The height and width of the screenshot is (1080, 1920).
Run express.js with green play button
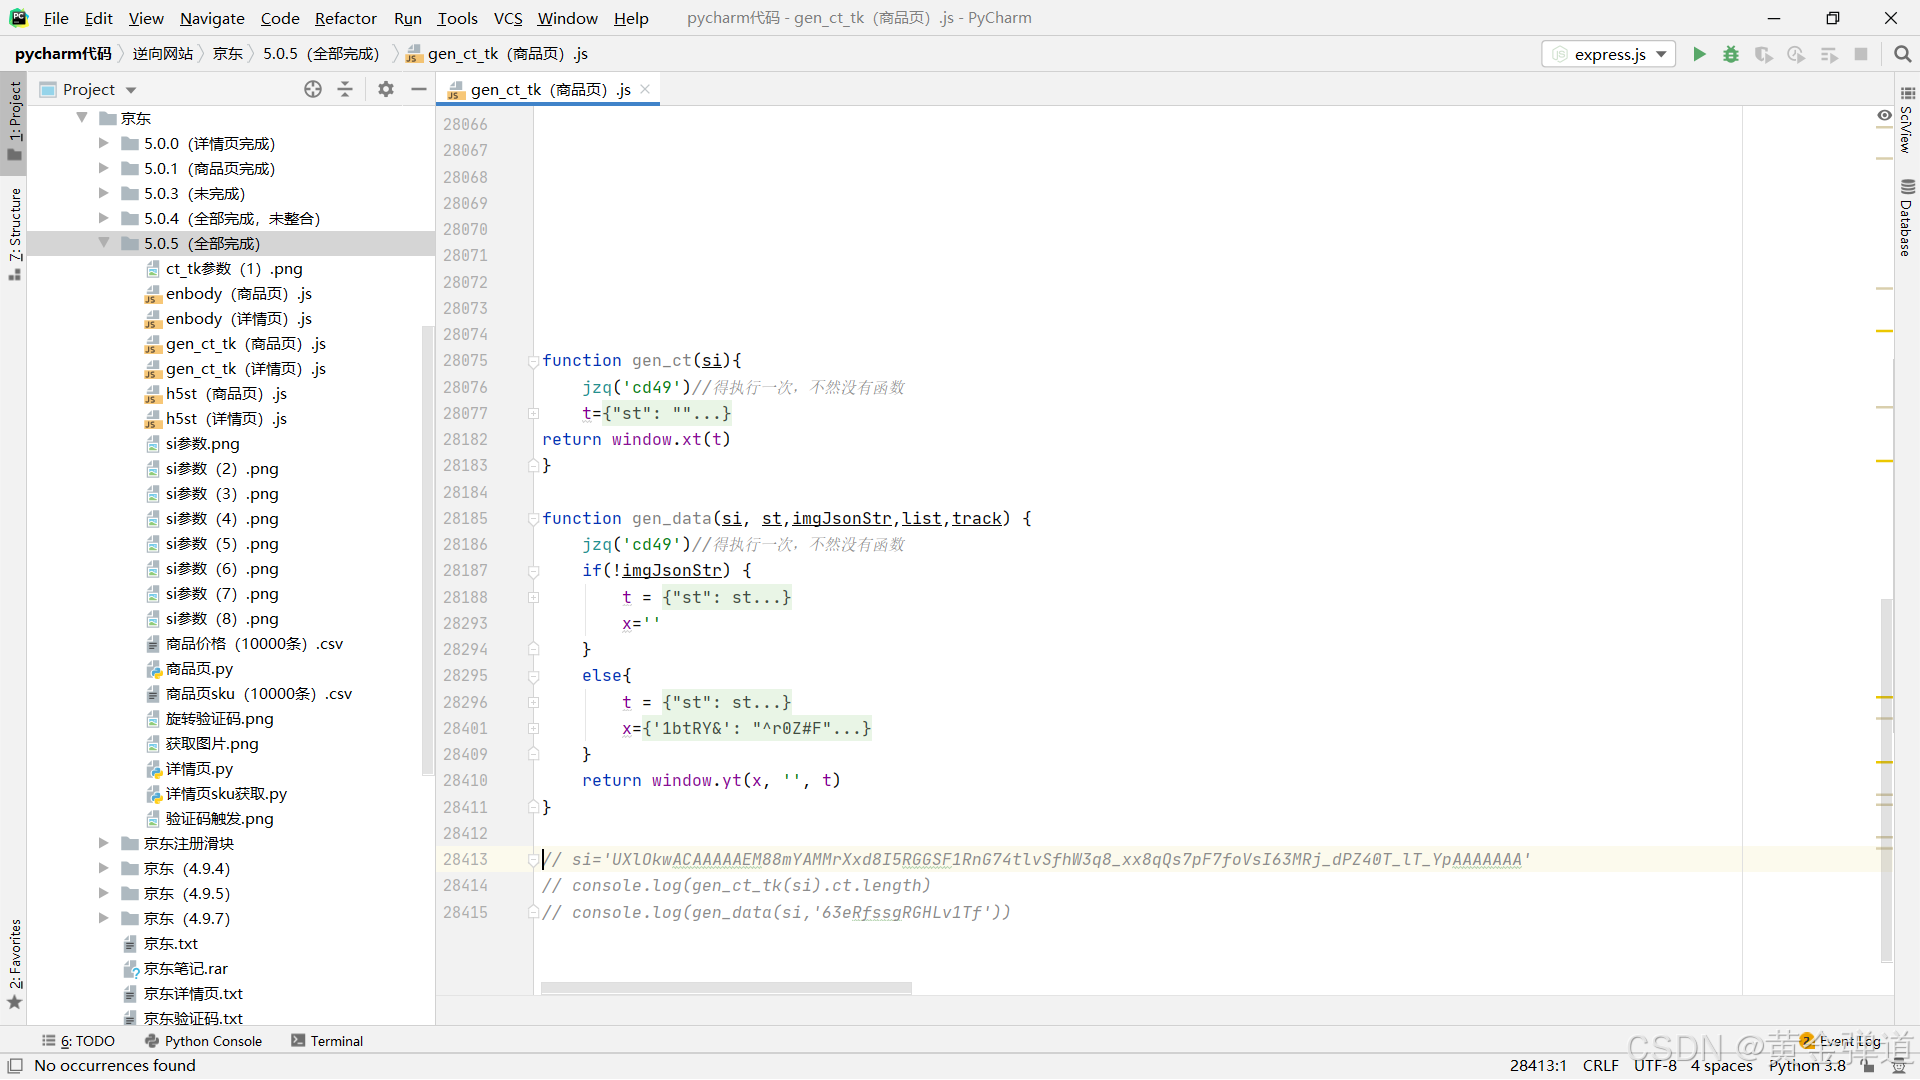pyautogui.click(x=1699, y=54)
